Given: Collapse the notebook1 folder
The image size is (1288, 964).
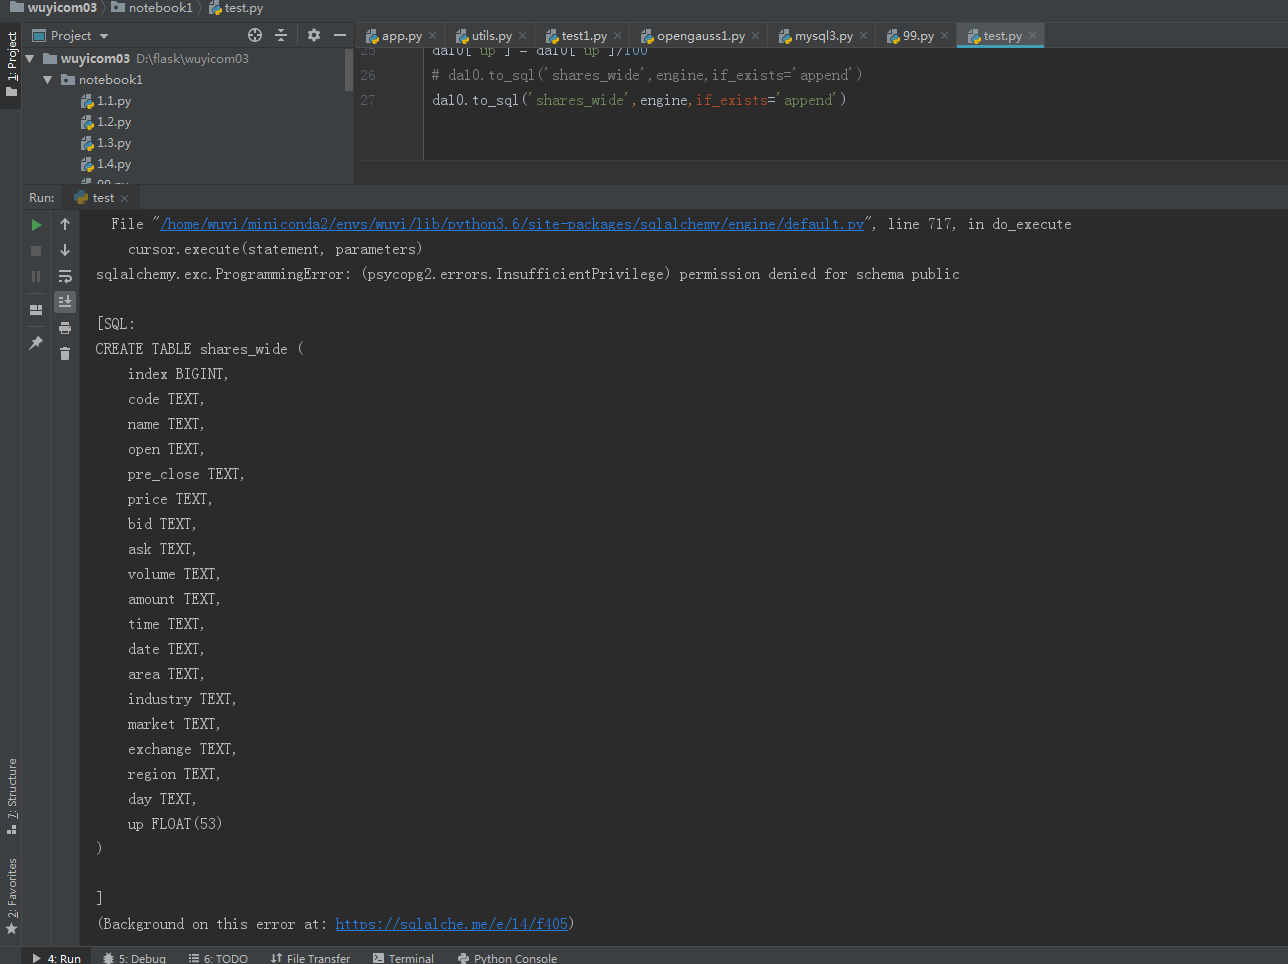Looking at the screenshot, I should click(x=47, y=80).
